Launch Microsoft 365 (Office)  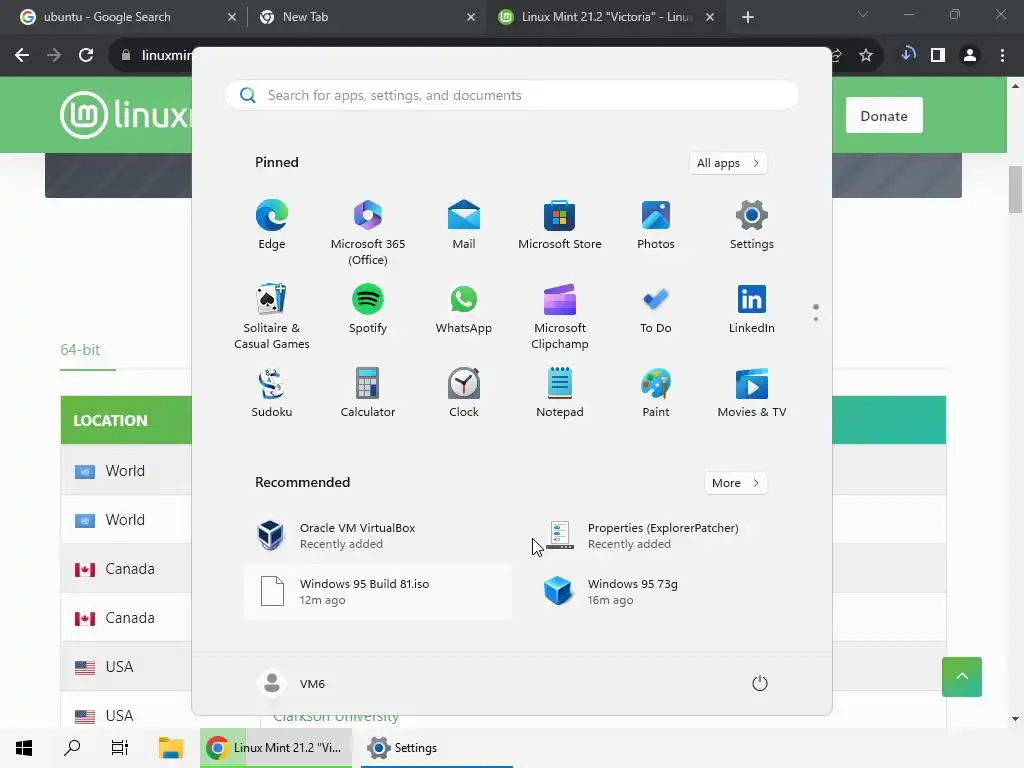[x=368, y=232]
